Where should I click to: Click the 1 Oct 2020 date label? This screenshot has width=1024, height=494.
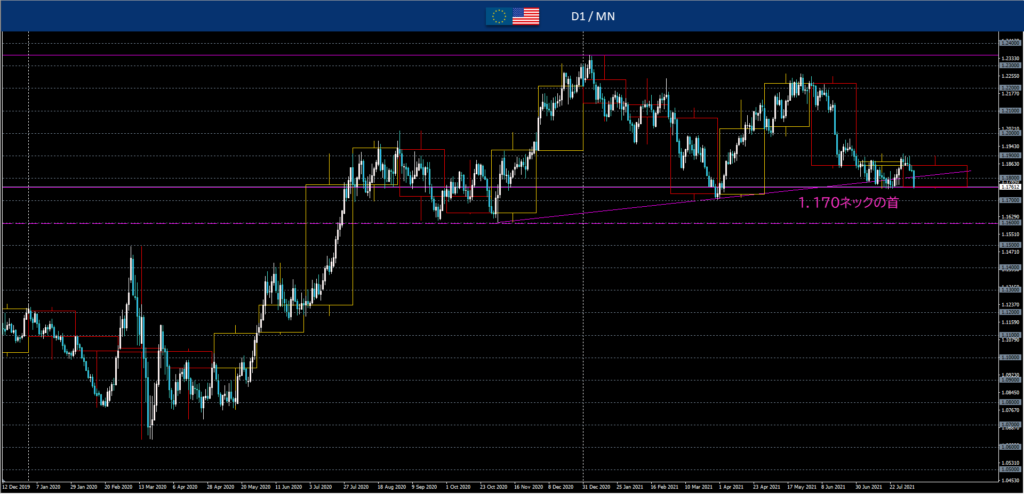pos(459,487)
